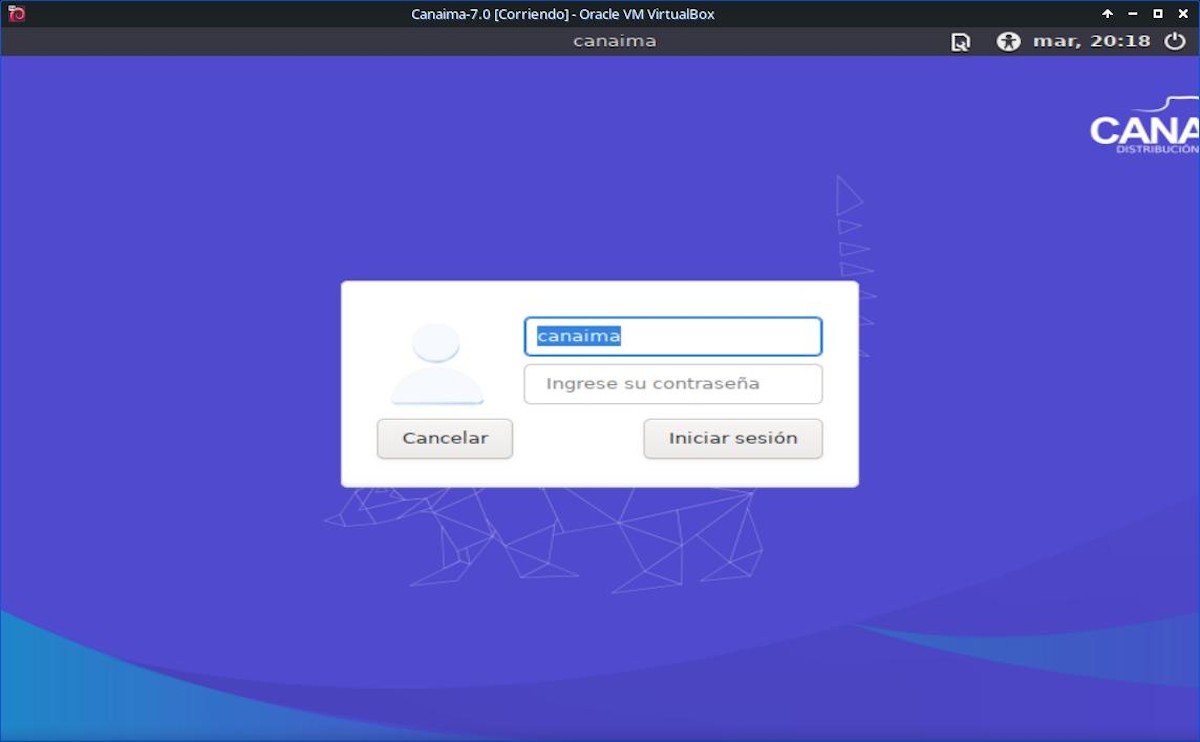Click the 'Ingrese su contraseña' password field
Viewport: 1200px width, 742px height.
pyautogui.click(x=672, y=384)
